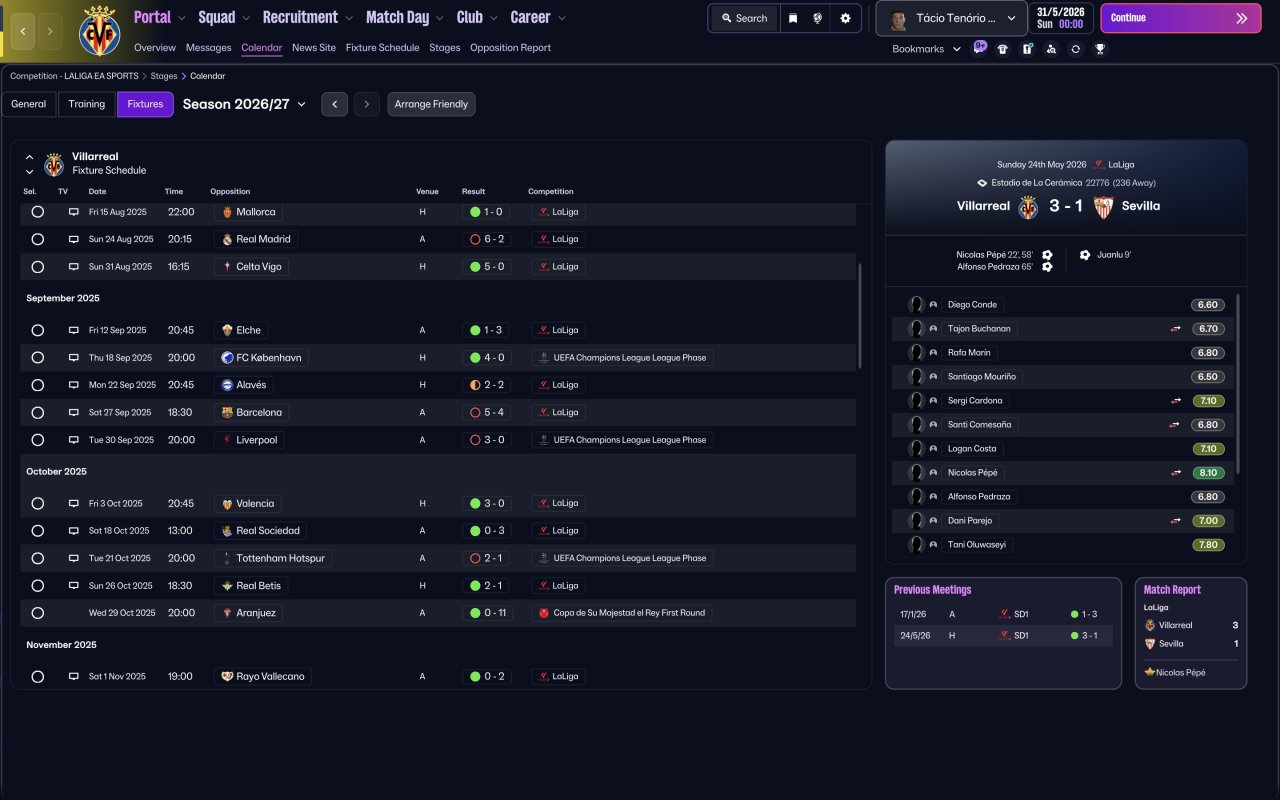This screenshot has width=1280, height=800.
Task: Expand the Squad menu chevron
Action: click(x=244, y=18)
